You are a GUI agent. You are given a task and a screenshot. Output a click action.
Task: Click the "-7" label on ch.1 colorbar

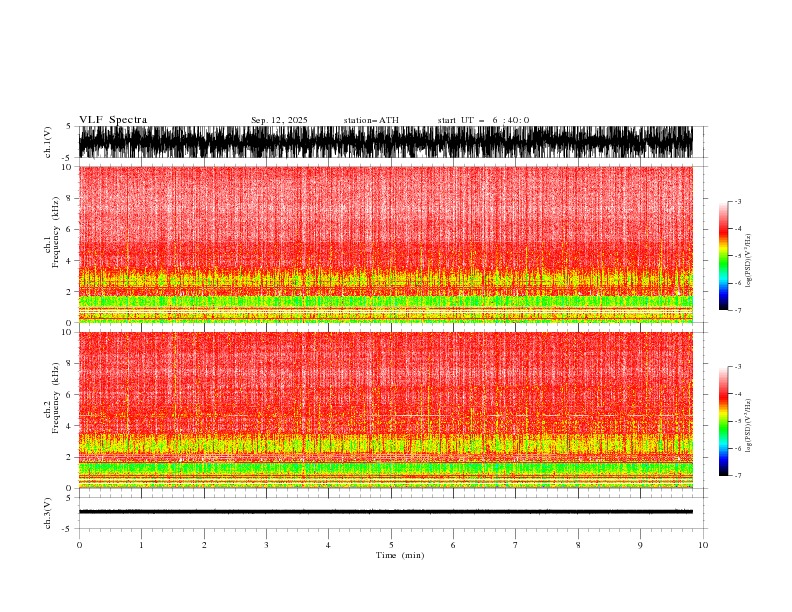(737, 310)
